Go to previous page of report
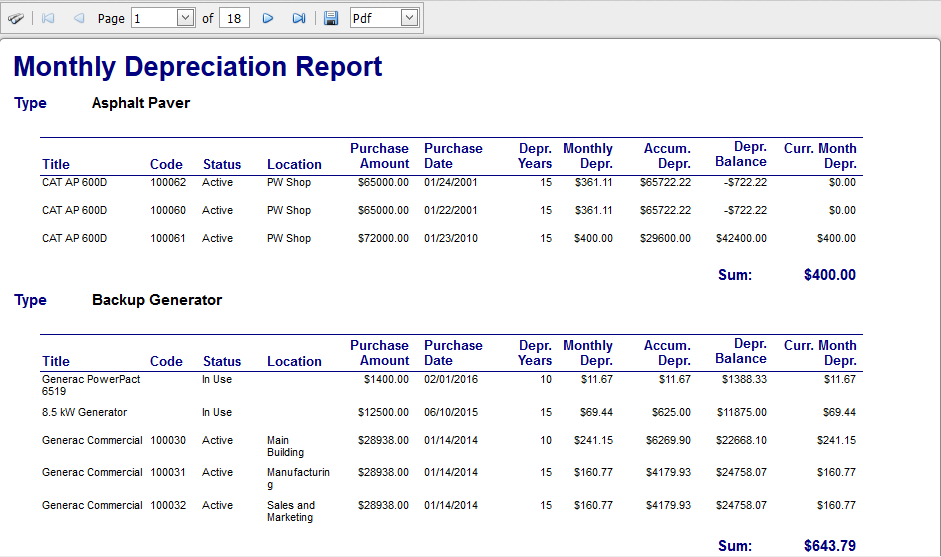 pyautogui.click(x=79, y=19)
